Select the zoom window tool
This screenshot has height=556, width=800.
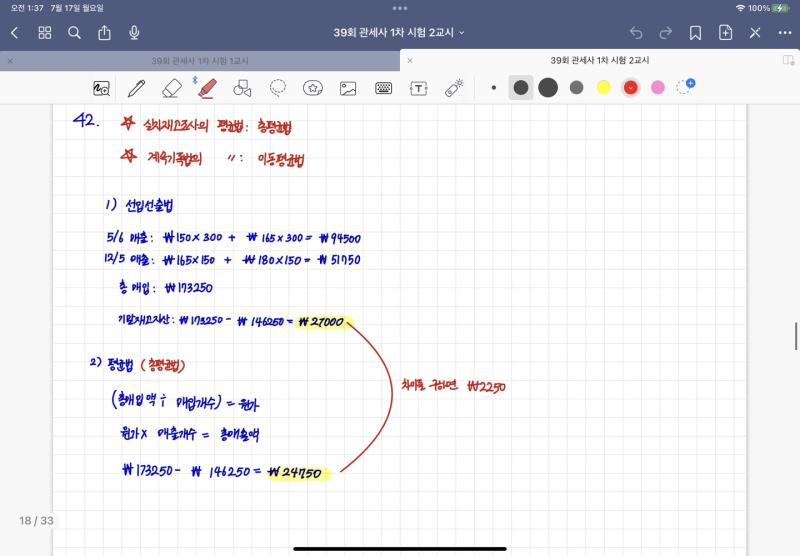point(102,88)
